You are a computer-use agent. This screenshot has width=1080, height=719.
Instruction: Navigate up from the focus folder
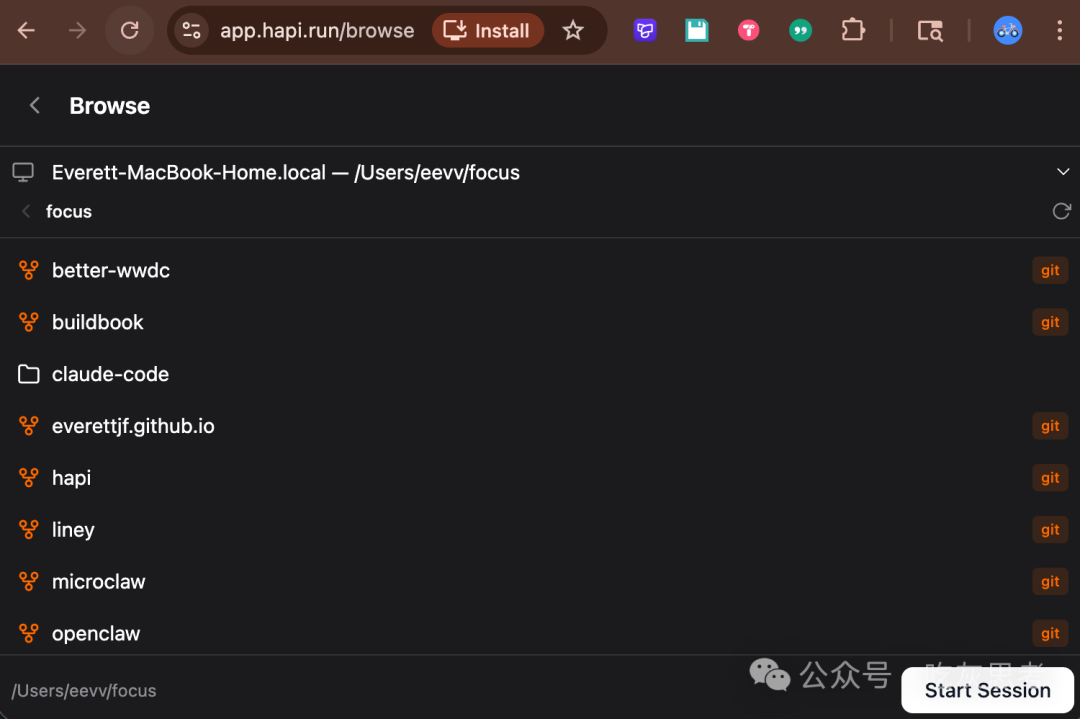[x=26, y=211]
